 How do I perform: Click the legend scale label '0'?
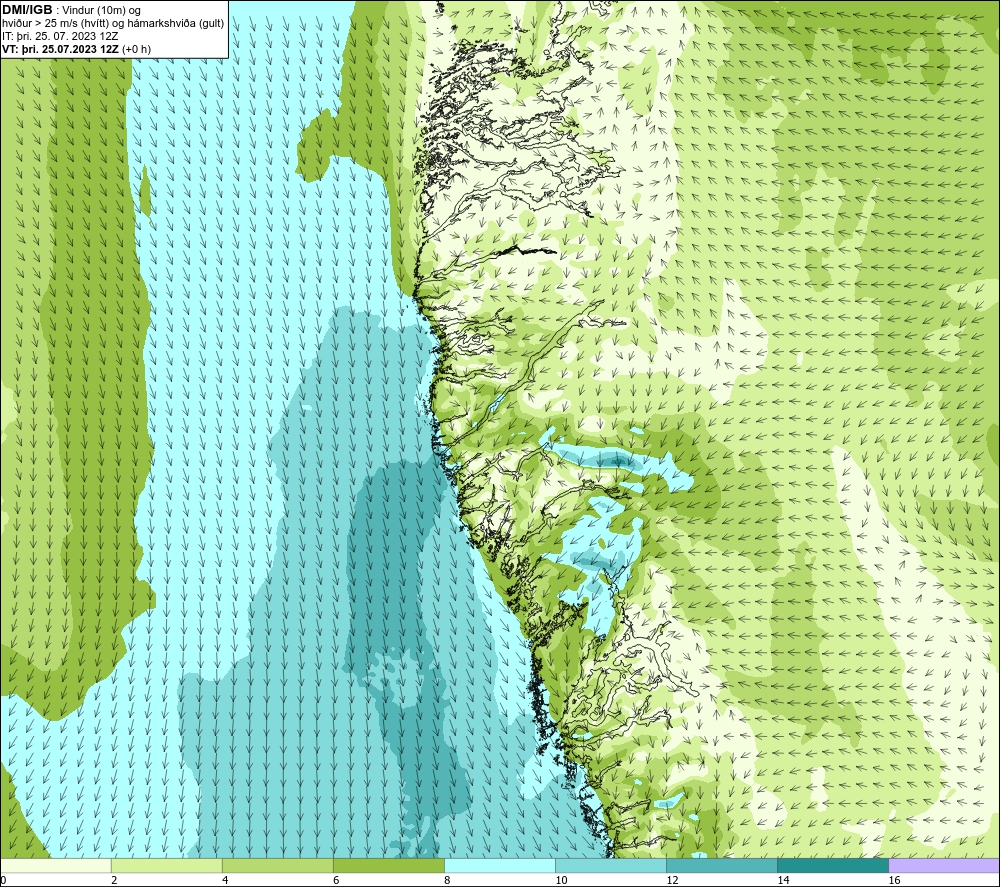click(x=4, y=880)
